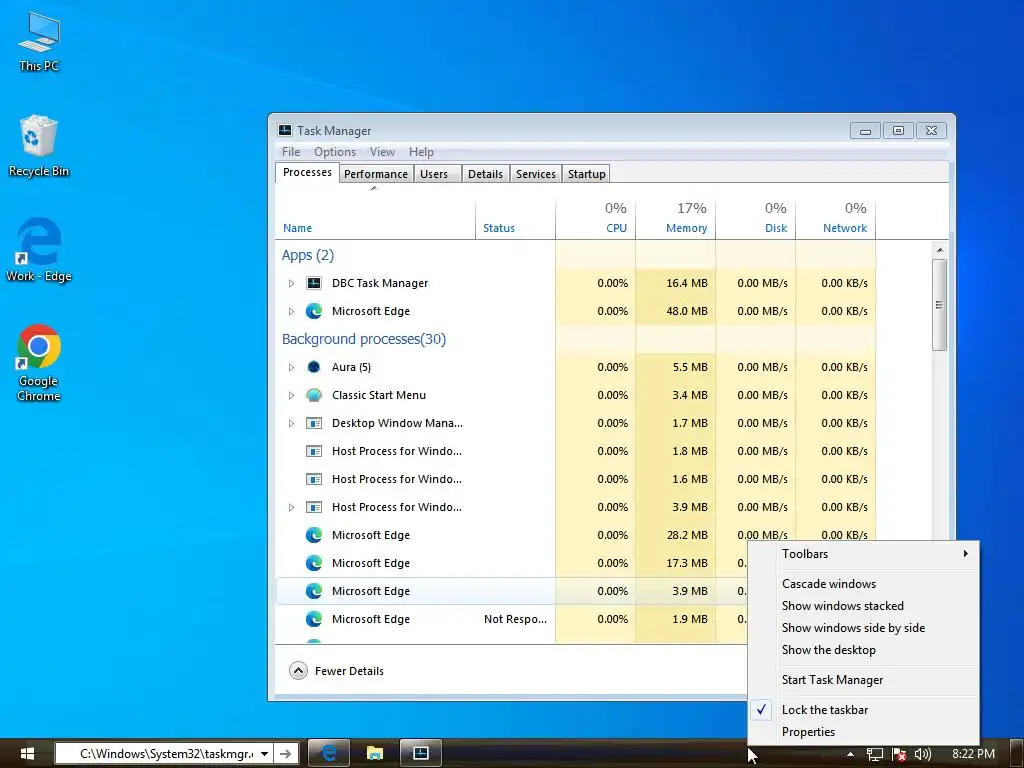
Task: Show hidden tray icons arrow
Action: tap(850, 754)
